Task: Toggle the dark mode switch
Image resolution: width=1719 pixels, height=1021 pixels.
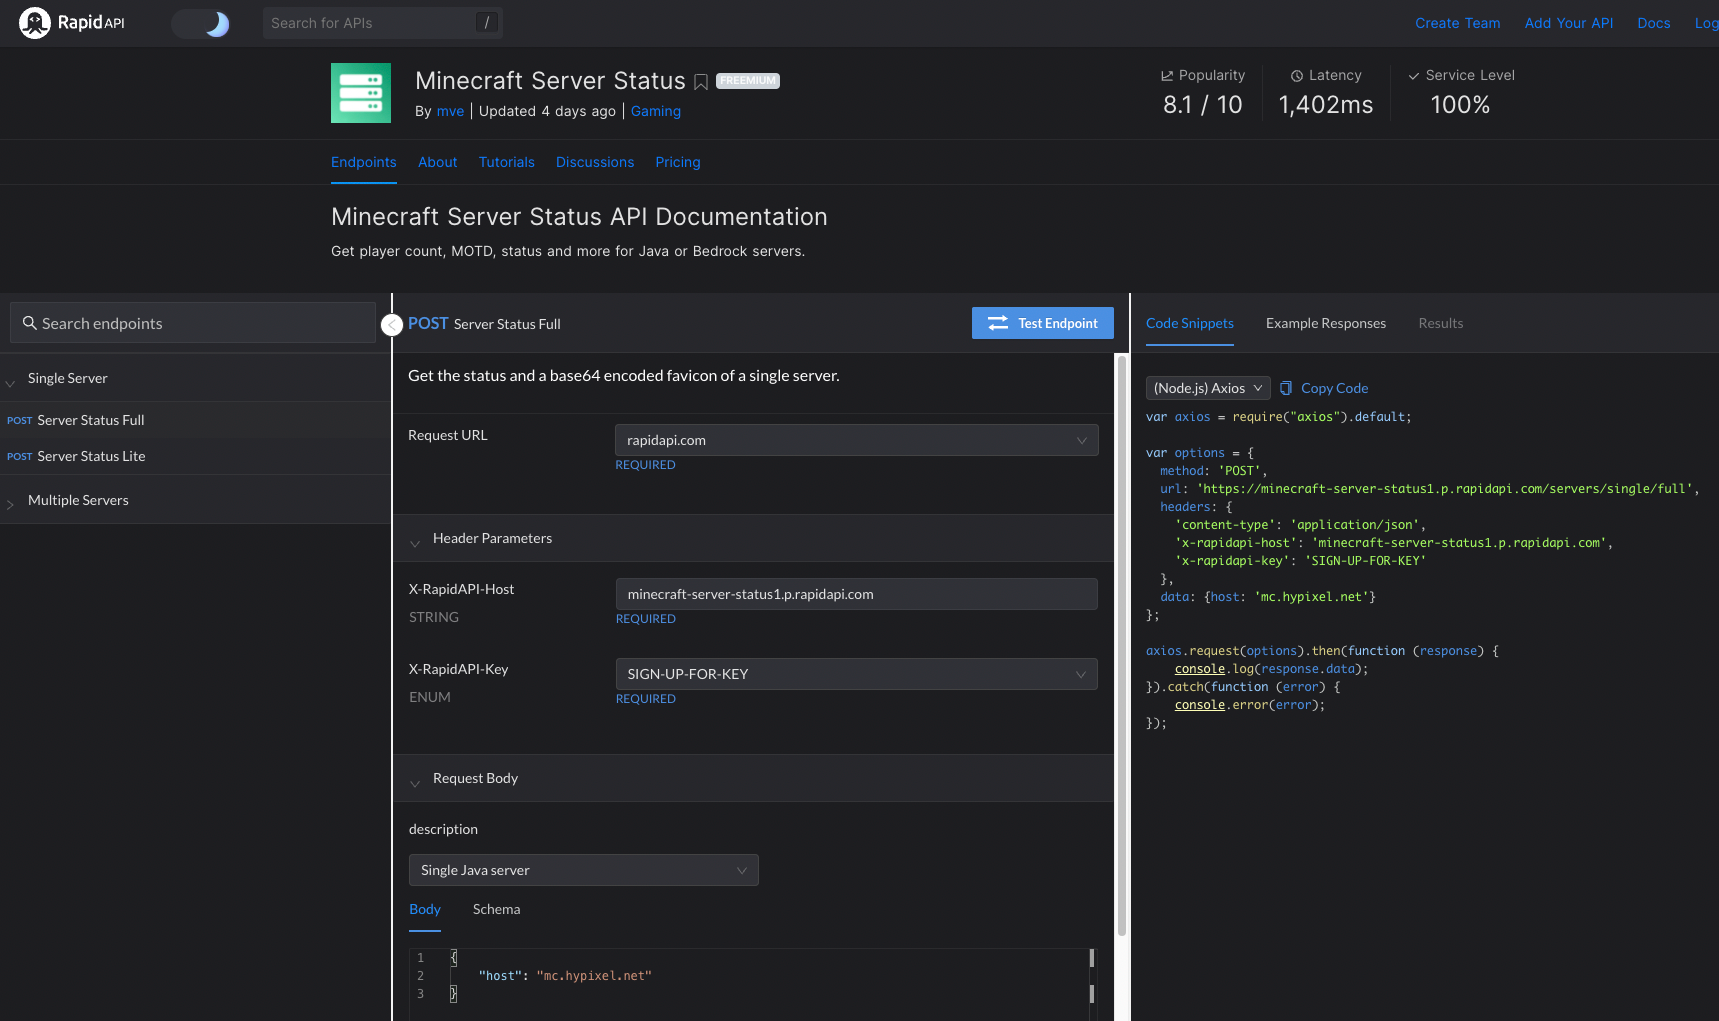Action: [201, 23]
